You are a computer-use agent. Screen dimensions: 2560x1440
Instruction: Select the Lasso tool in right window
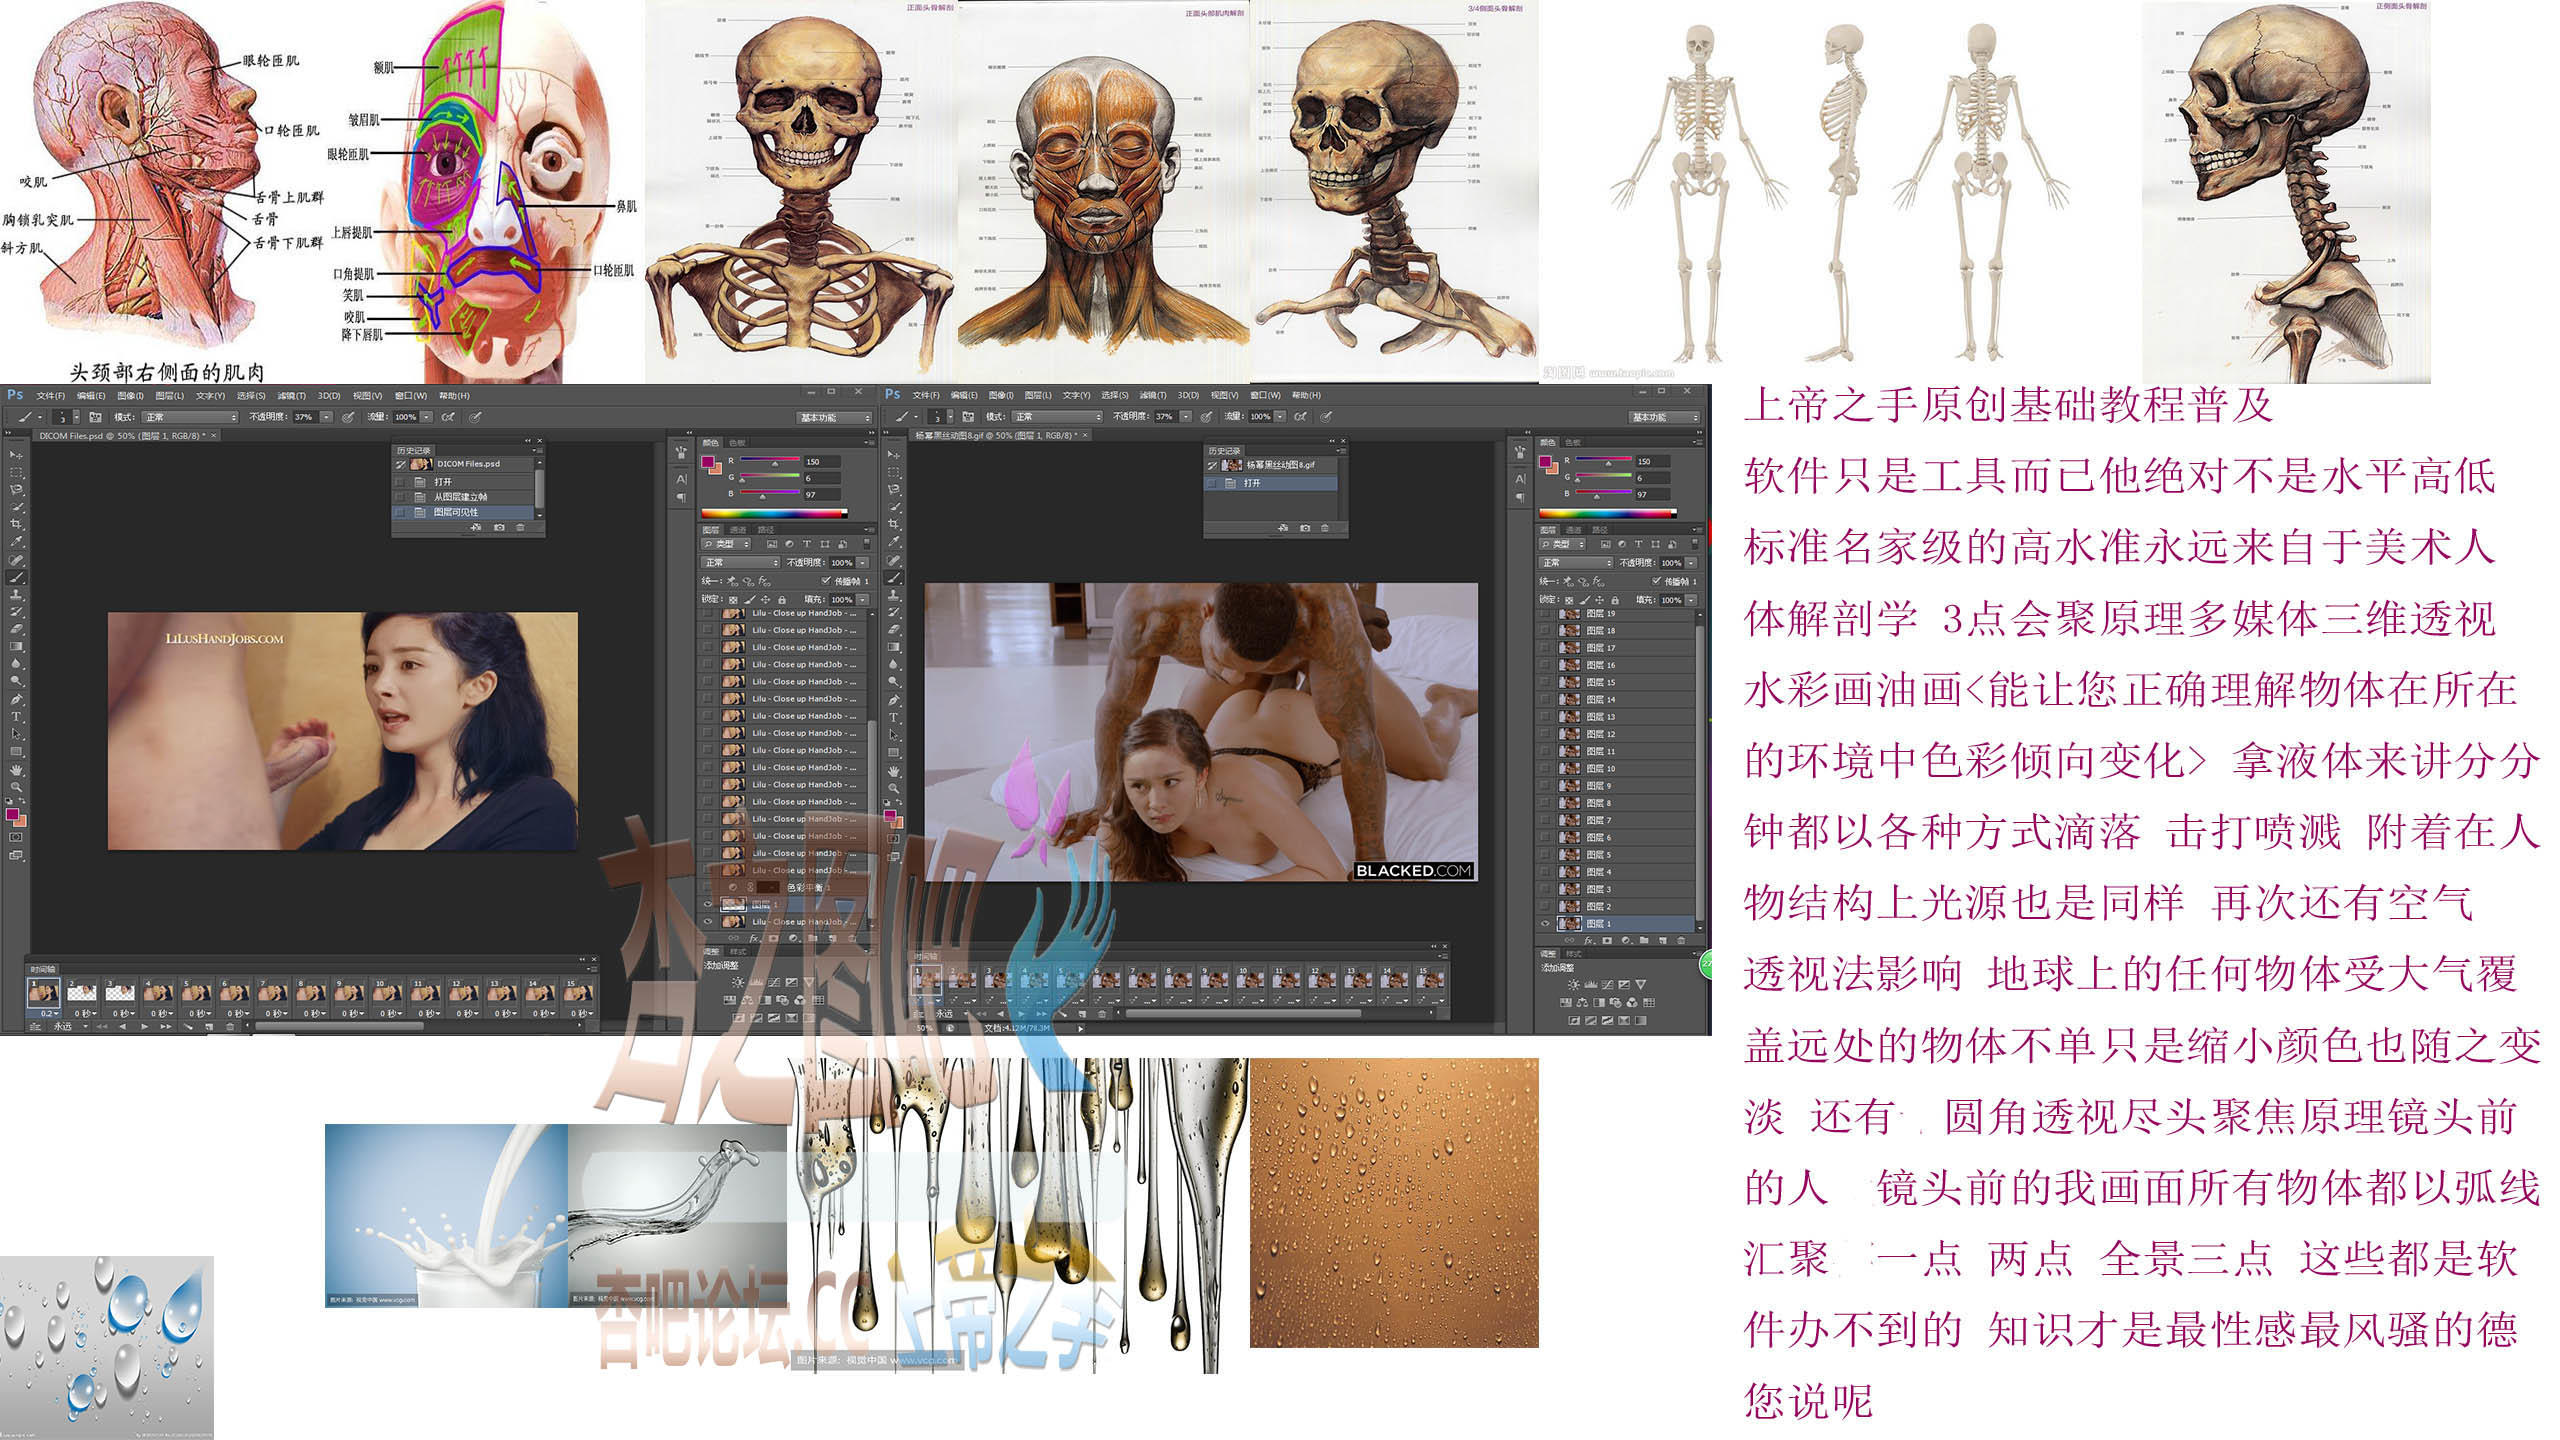[x=893, y=490]
